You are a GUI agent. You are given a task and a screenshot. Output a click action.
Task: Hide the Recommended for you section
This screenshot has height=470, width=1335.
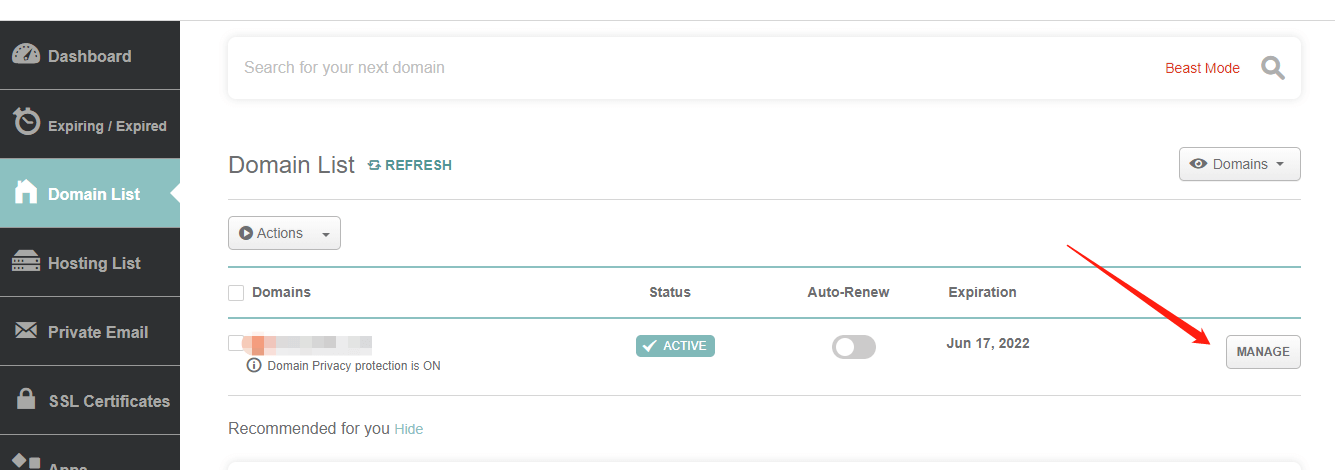(408, 429)
